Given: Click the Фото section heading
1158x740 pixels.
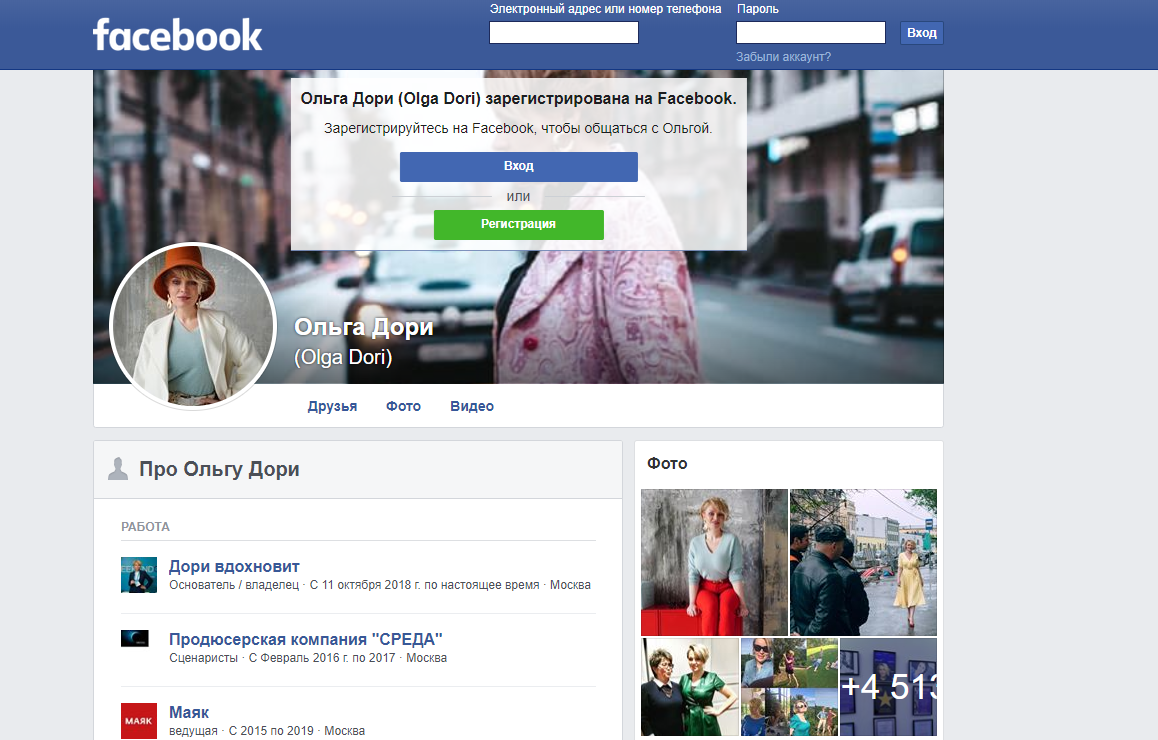Looking at the screenshot, I should (x=667, y=463).
